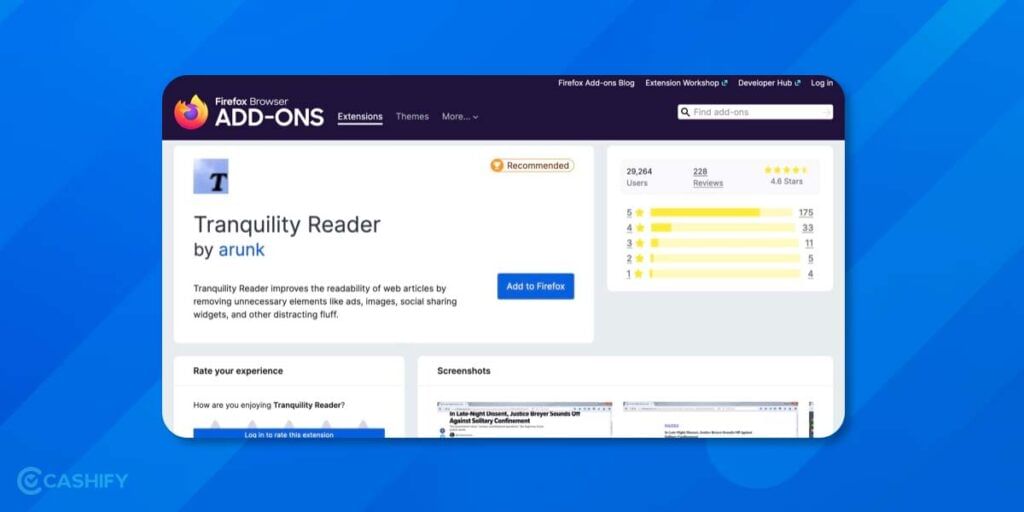This screenshot has height=512, width=1024.
Task: Click the Firefox Browser Add-ons logo
Action: tap(249, 112)
